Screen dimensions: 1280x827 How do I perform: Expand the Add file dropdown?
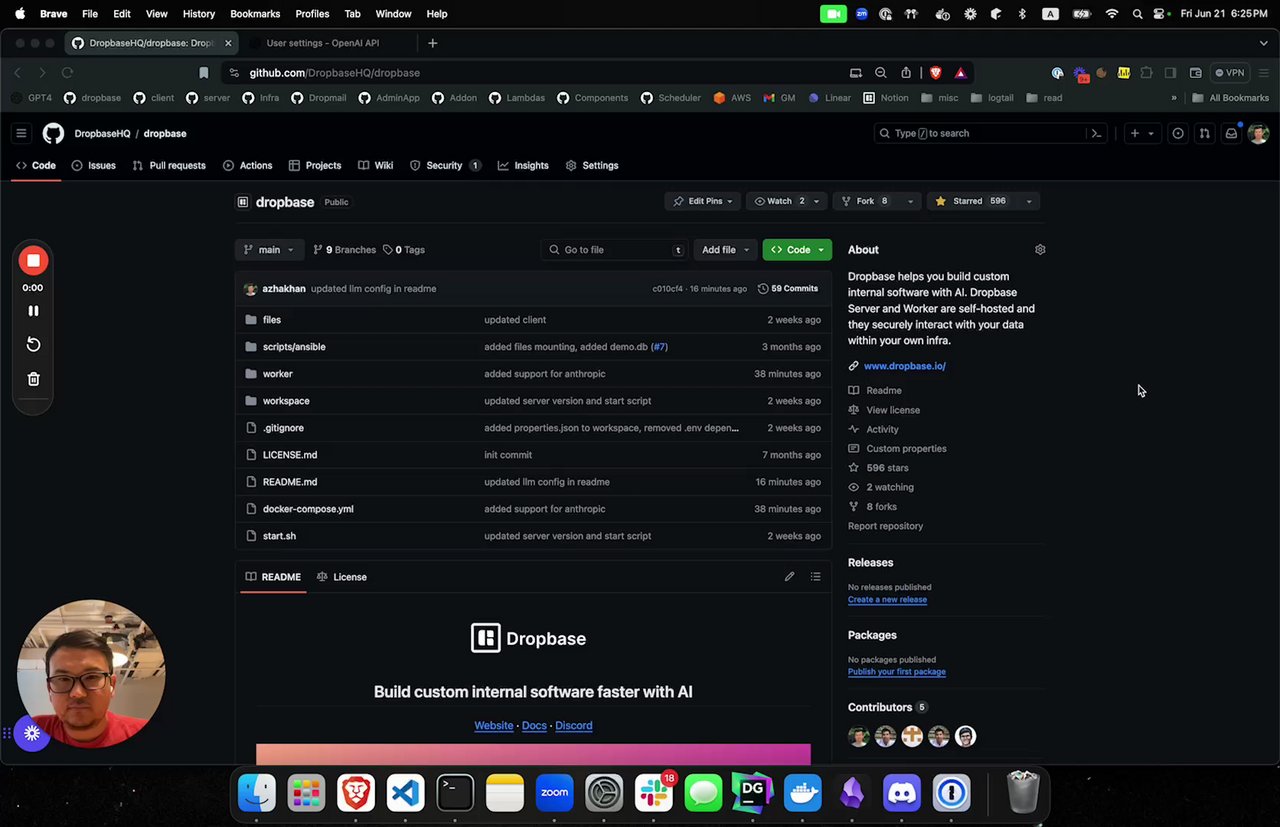[725, 250]
